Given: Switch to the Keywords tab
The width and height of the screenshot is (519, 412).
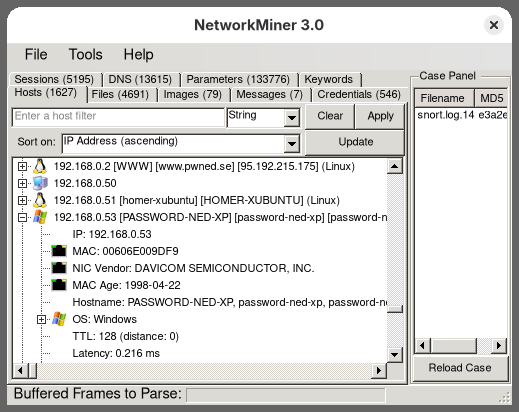Looking at the screenshot, I should click(329, 79).
